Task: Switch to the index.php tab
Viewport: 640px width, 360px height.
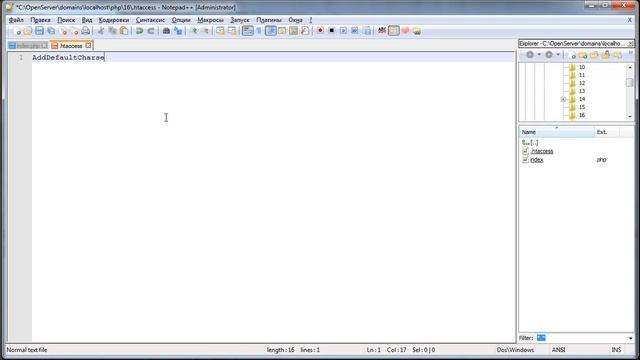Action: (x=28, y=46)
